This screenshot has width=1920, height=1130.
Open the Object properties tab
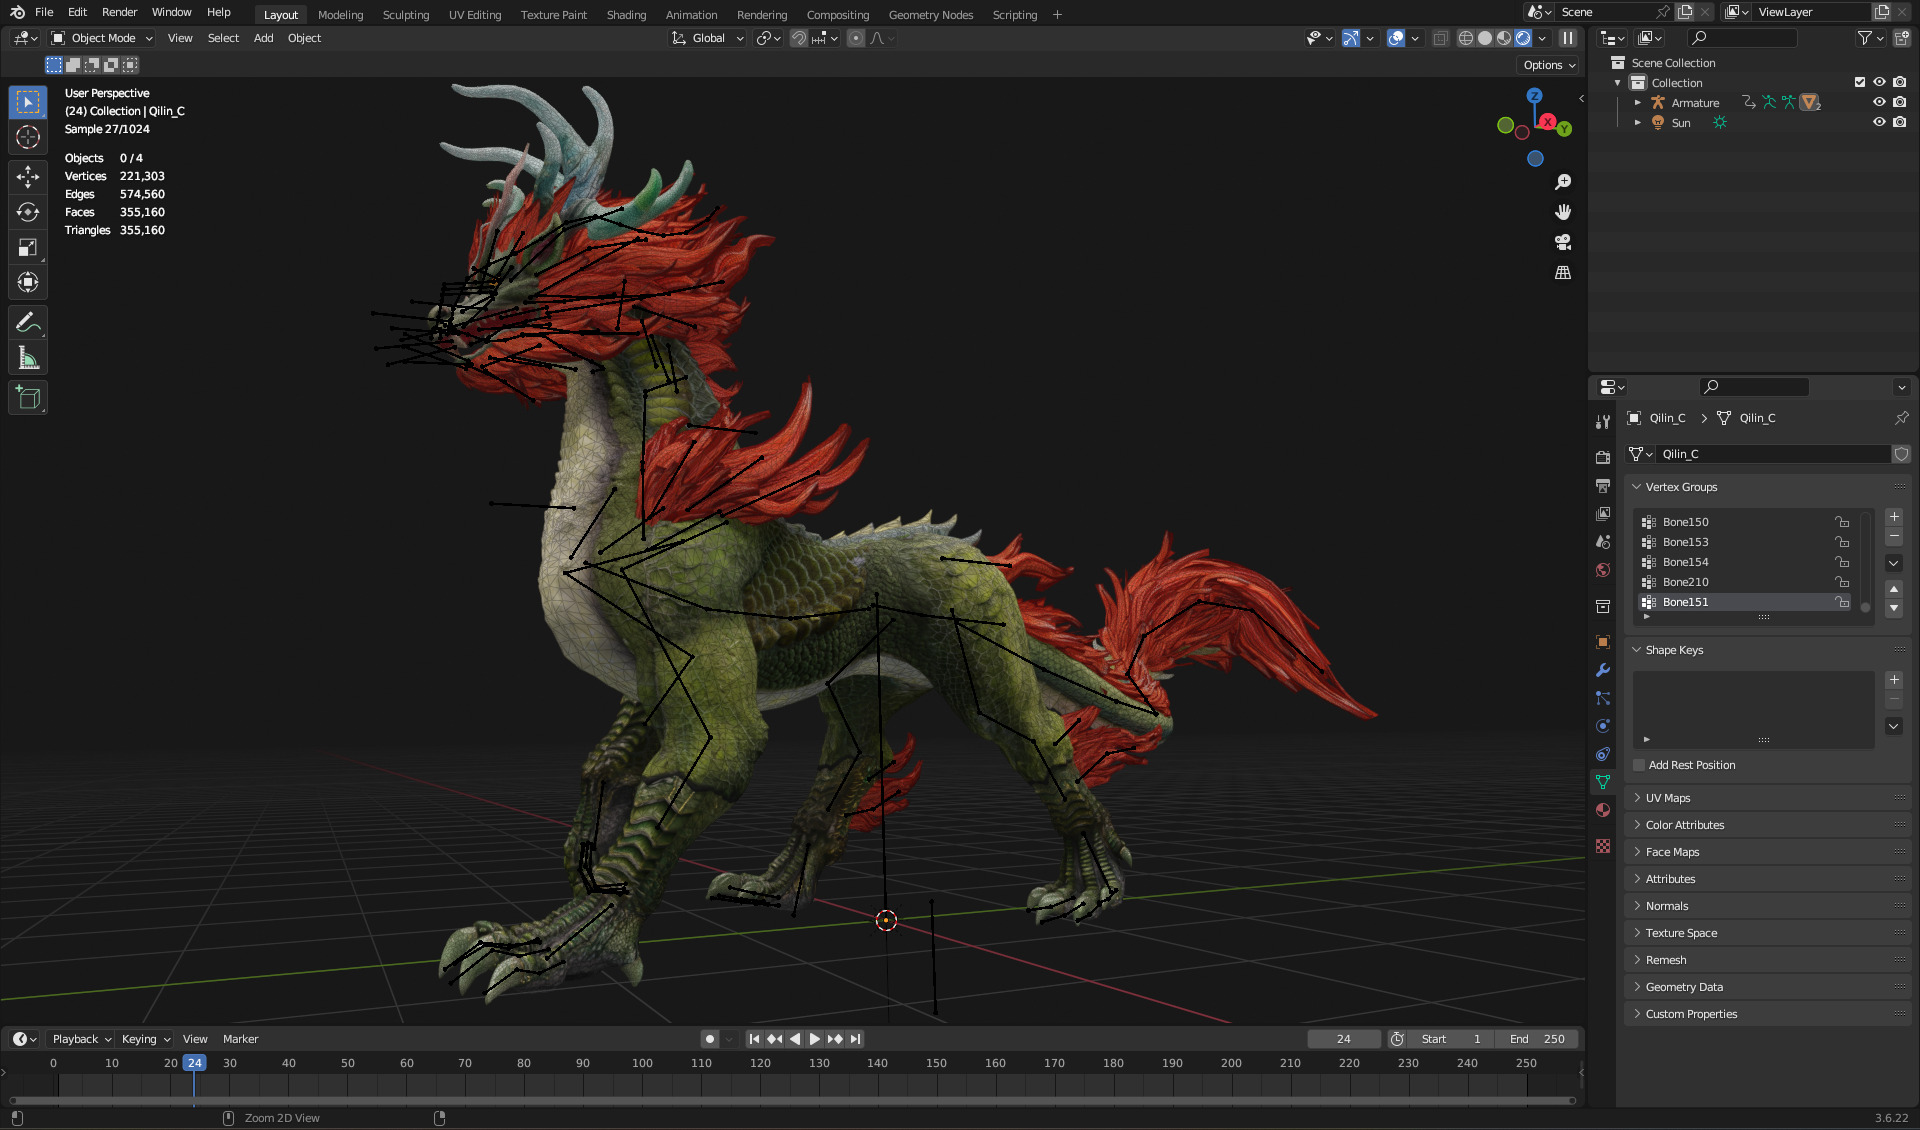1603,642
